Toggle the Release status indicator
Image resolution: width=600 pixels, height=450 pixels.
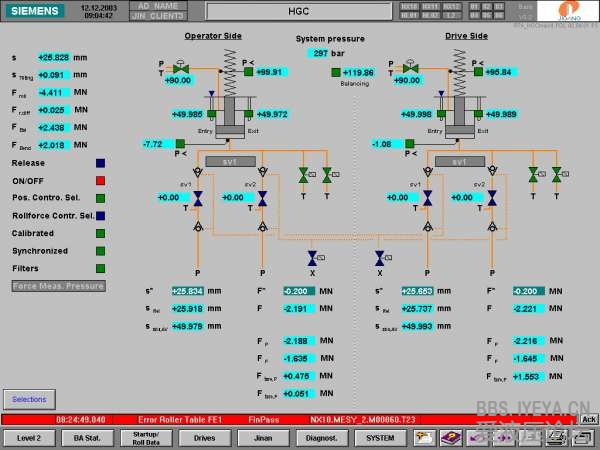(x=100, y=162)
